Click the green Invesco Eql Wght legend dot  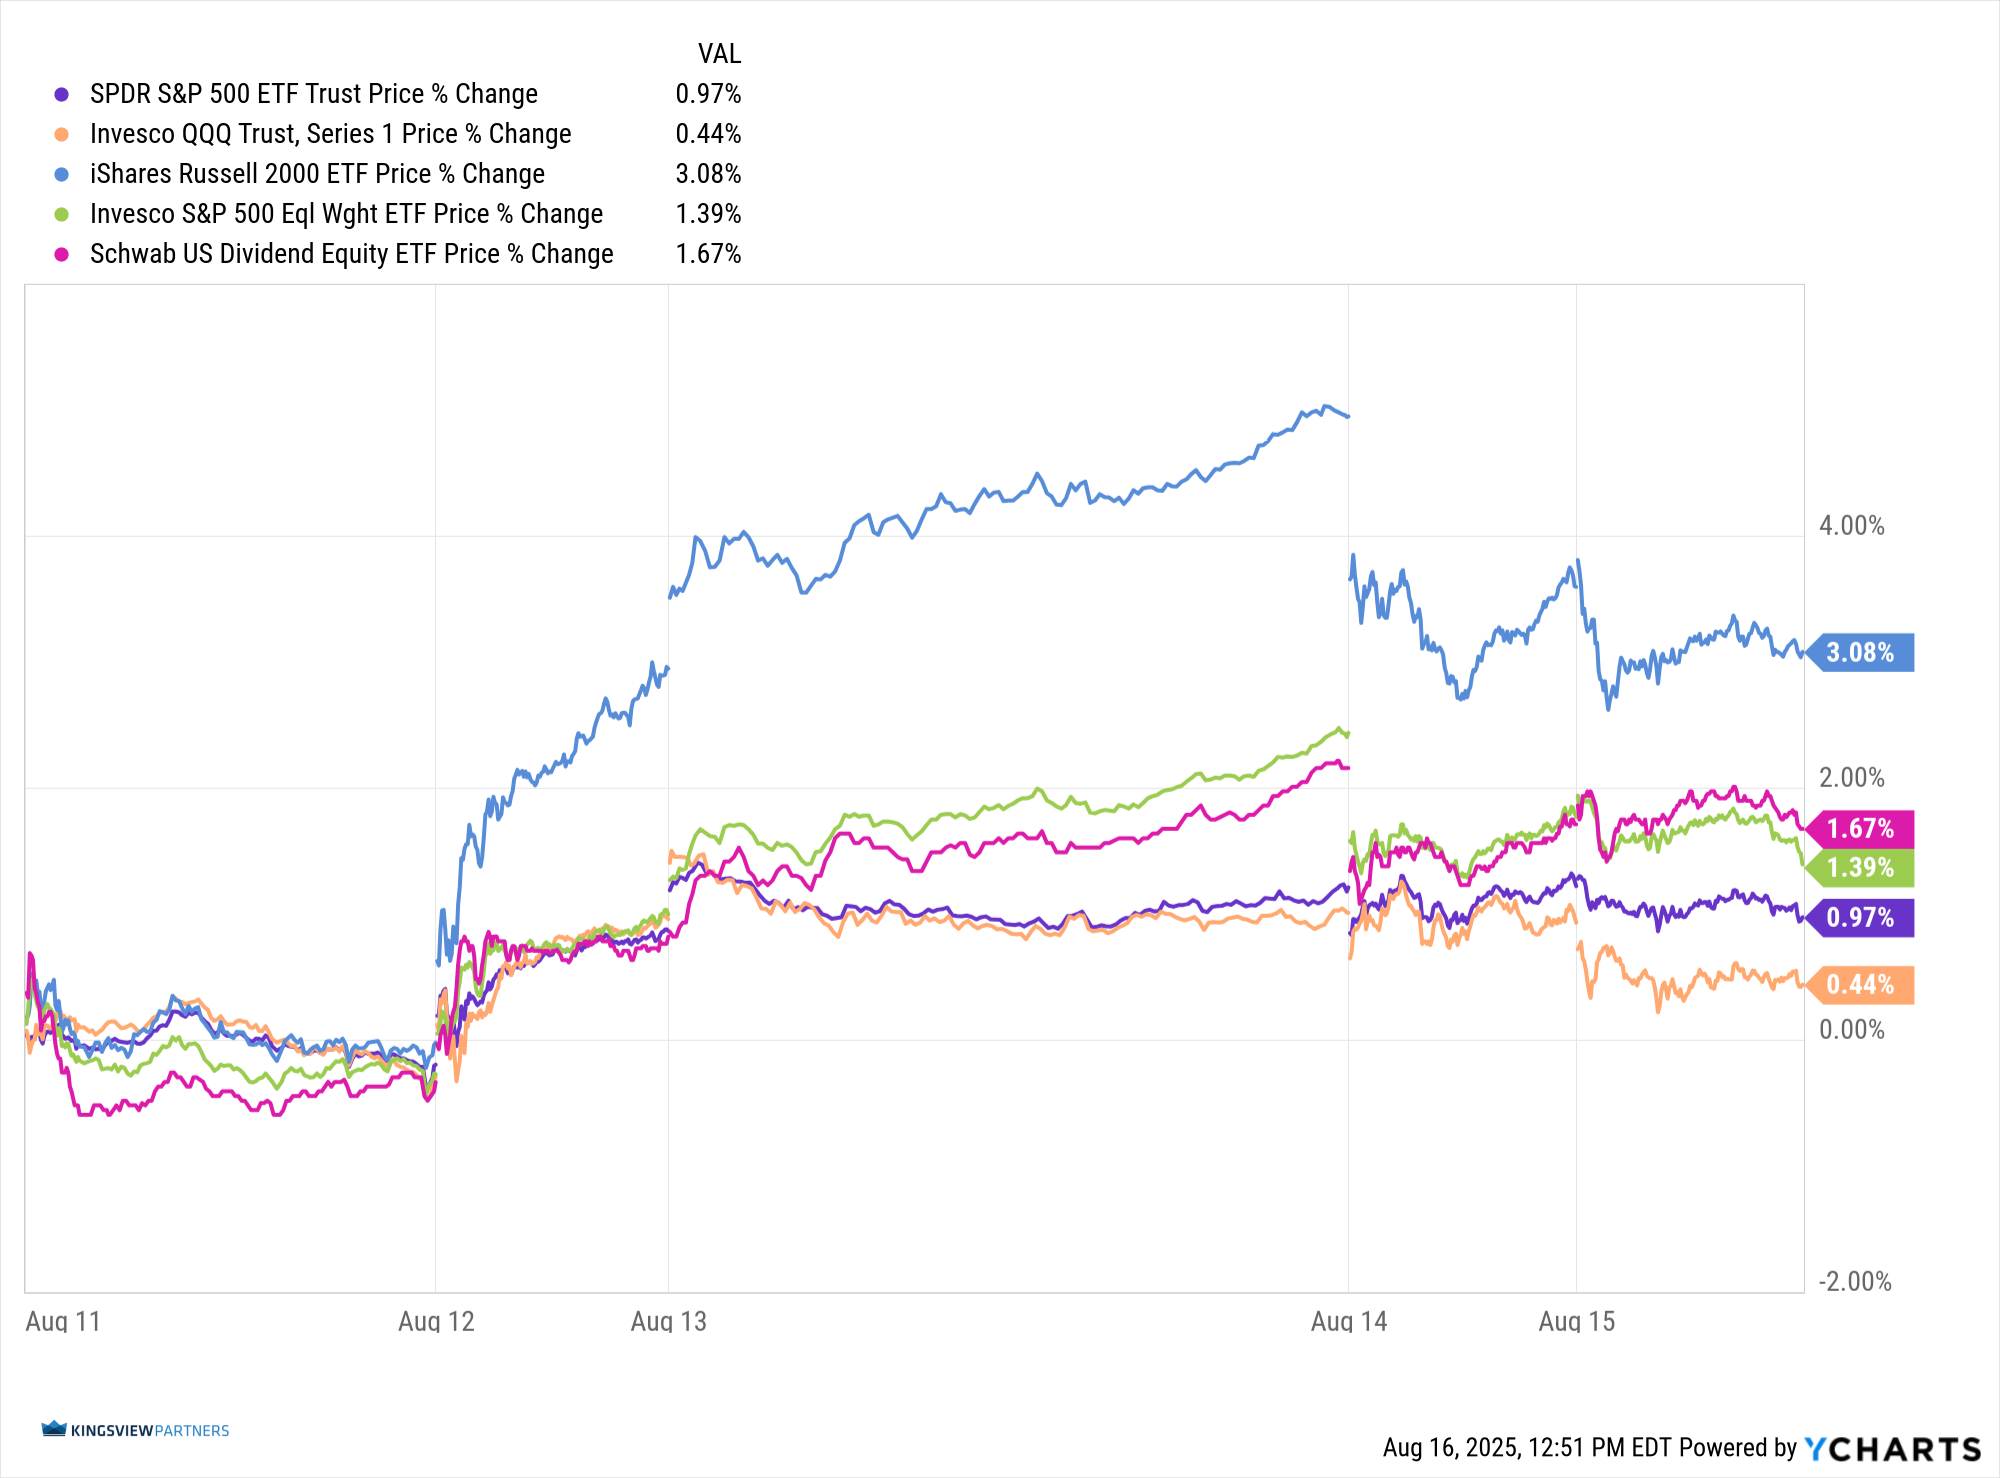(x=62, y=214)
